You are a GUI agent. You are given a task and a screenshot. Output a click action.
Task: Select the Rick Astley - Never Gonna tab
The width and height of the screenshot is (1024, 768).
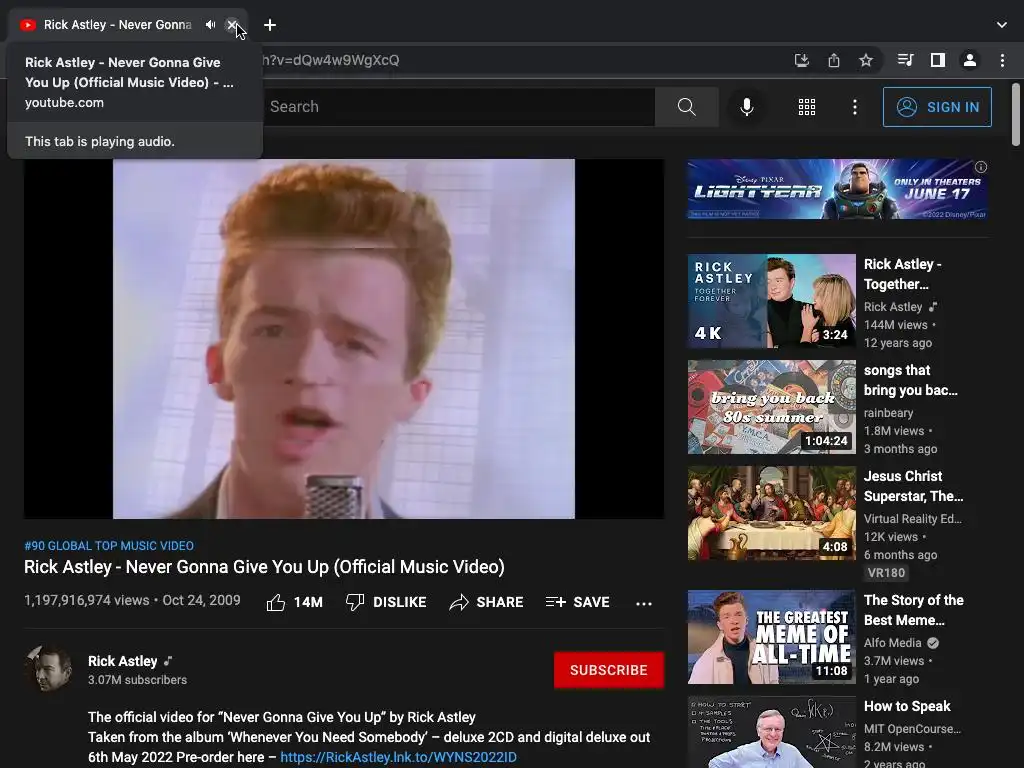128,25
